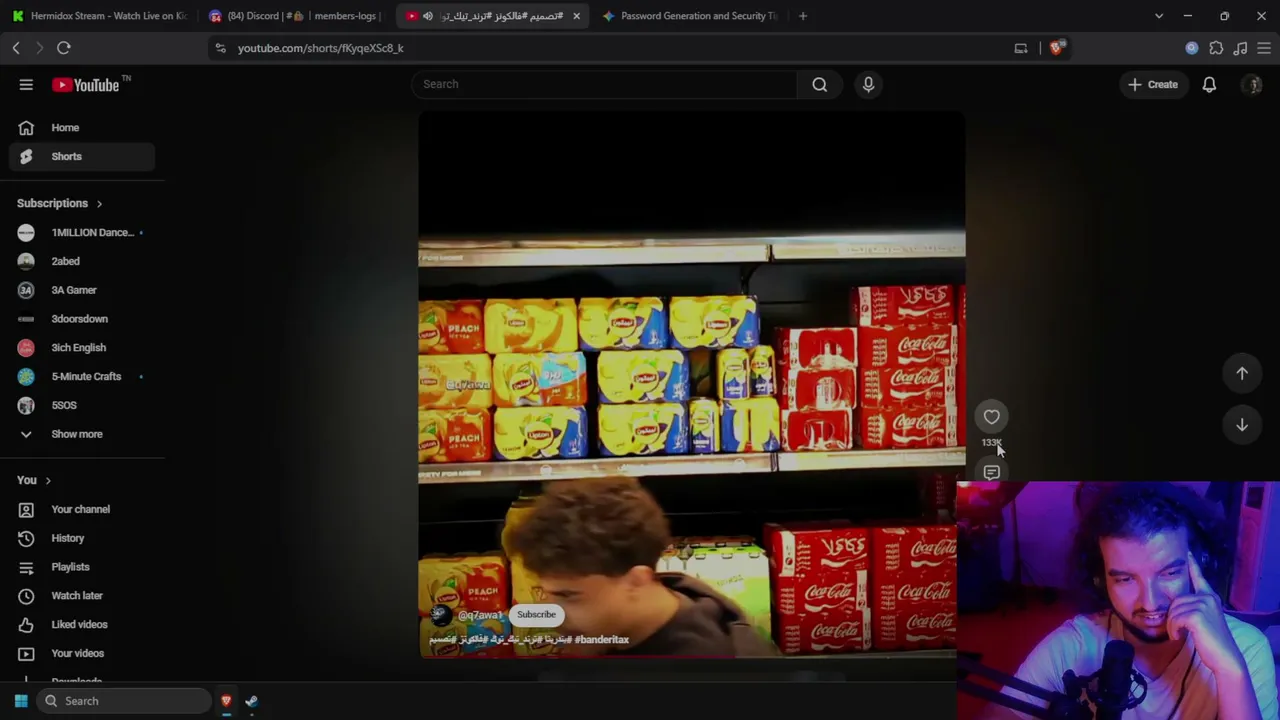This screenshot has width=1280, height=720.
Task: Go to the previous Short
Action: click(1242, 373)
